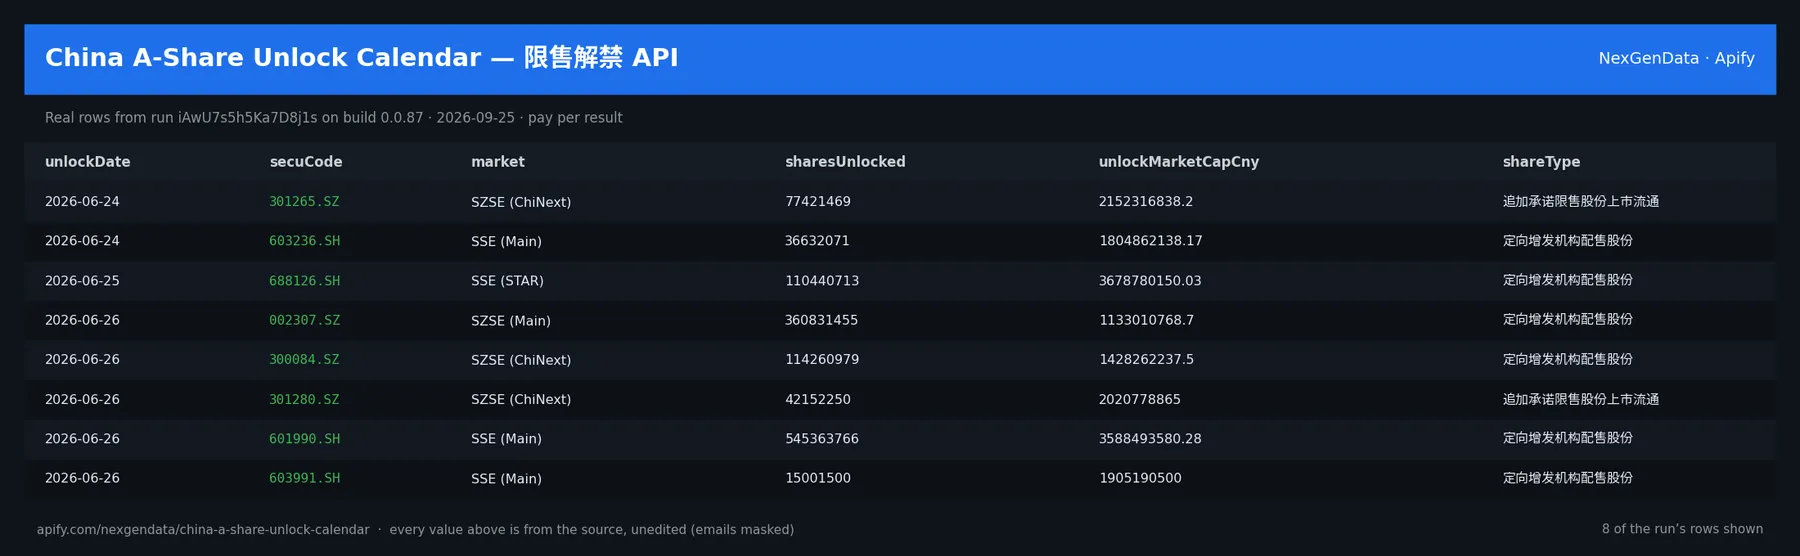This screenshot has height=556, width=1800.
Task: Click the '8 of the run's rows shown' note
Action: (x=1682, y=529)
